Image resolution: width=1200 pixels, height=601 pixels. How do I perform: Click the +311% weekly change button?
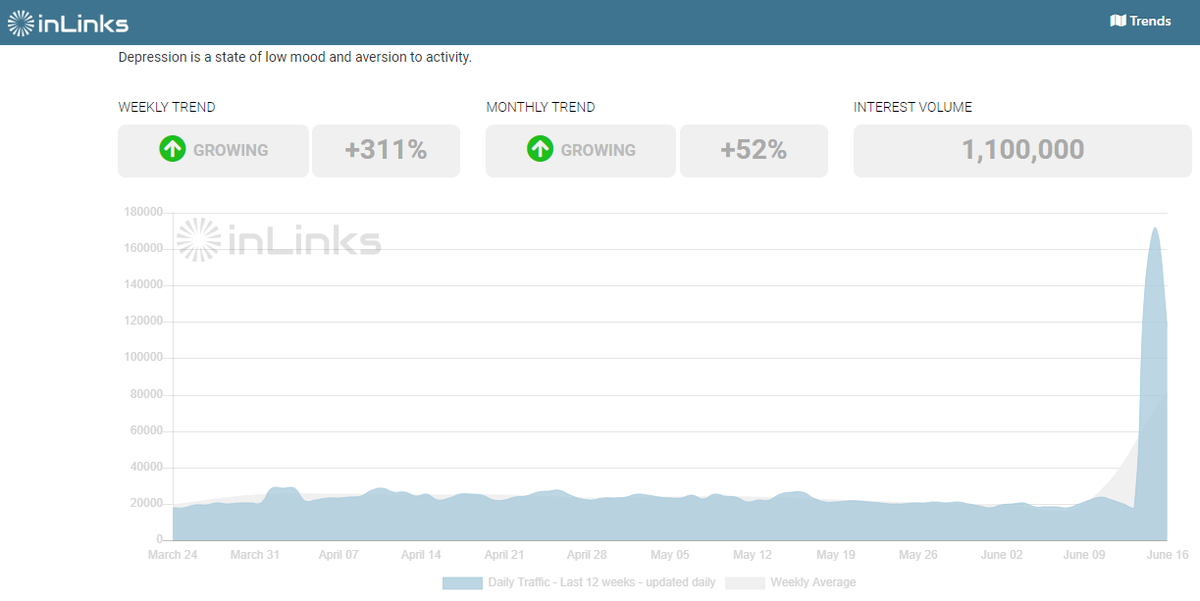386,149
